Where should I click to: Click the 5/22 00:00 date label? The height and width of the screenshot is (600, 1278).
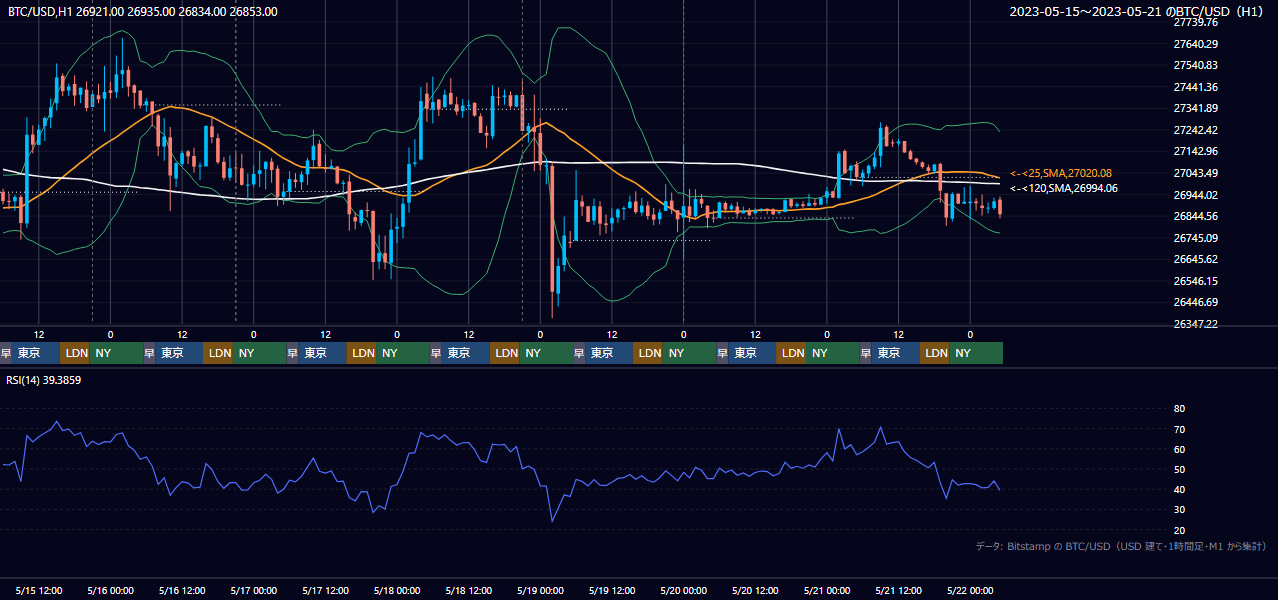click(x=970, y=591)
